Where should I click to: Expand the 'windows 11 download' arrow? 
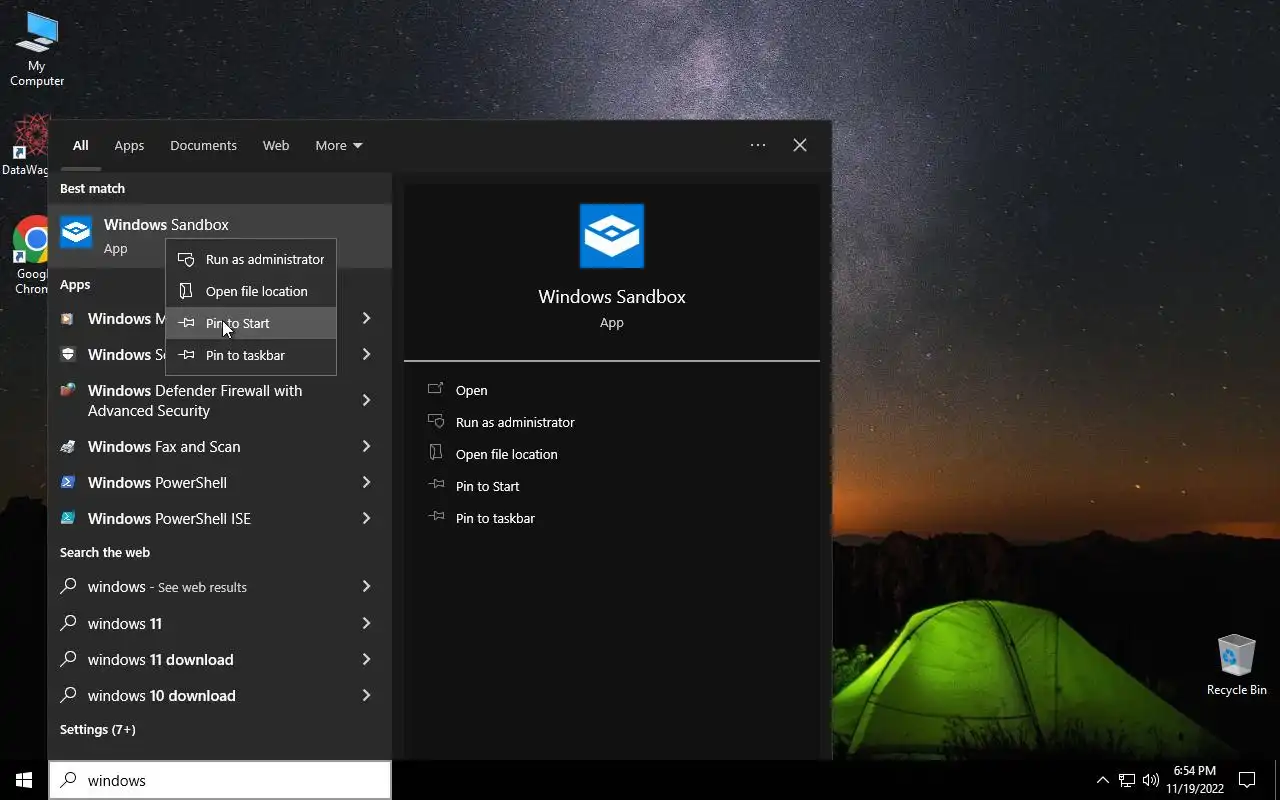pos(366,659)
